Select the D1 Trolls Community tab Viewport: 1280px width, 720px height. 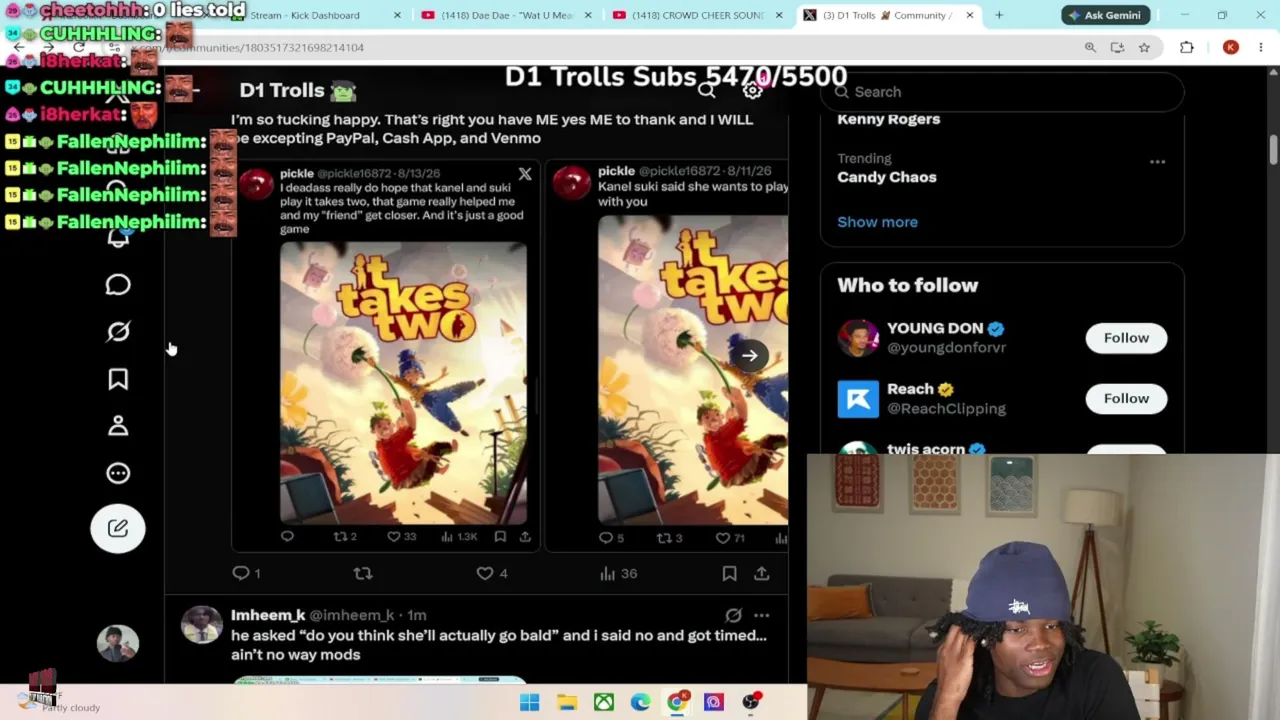889,15
